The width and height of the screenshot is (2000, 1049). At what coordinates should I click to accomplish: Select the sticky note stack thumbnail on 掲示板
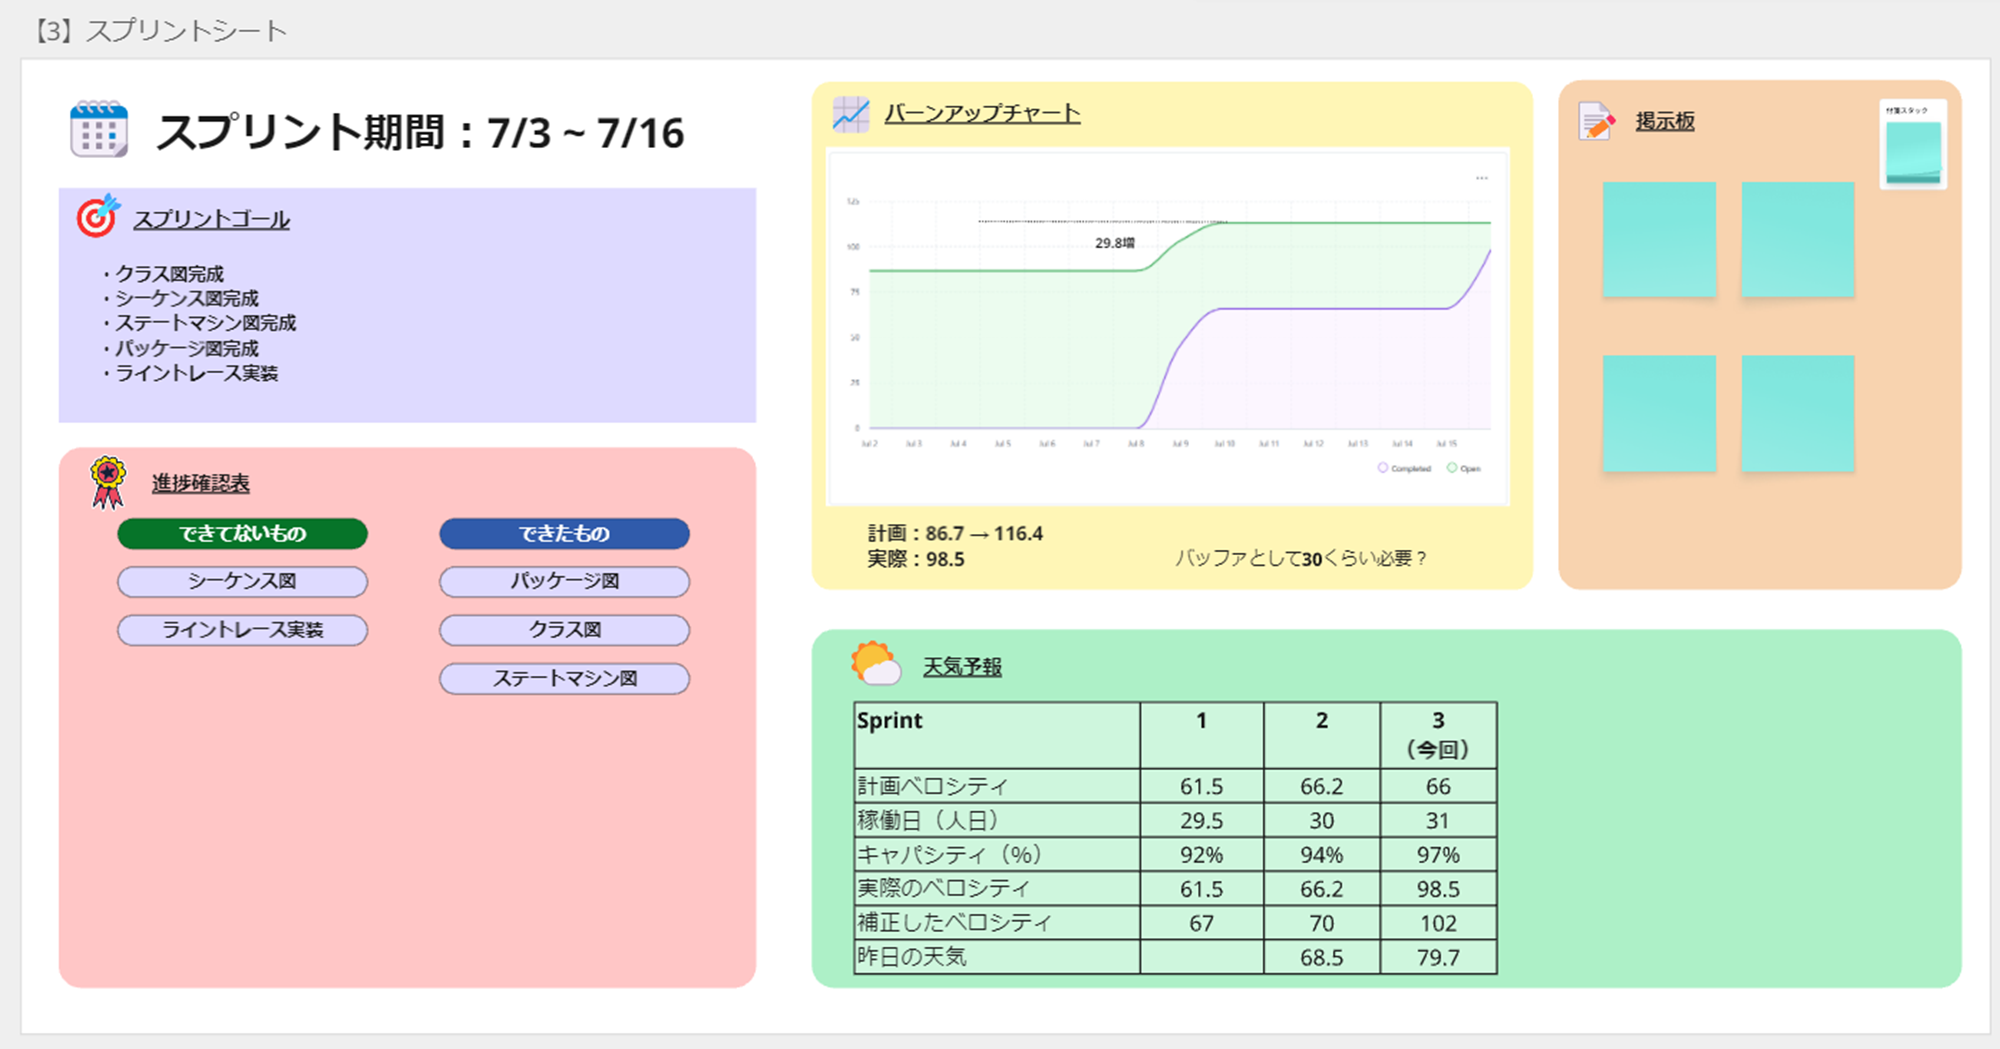tap(1913, 145)
